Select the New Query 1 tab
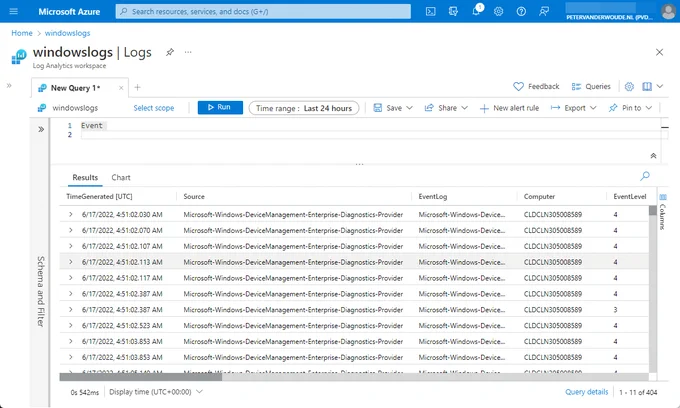Viewport: 680px width, 408px height. [x=75, y=88]
